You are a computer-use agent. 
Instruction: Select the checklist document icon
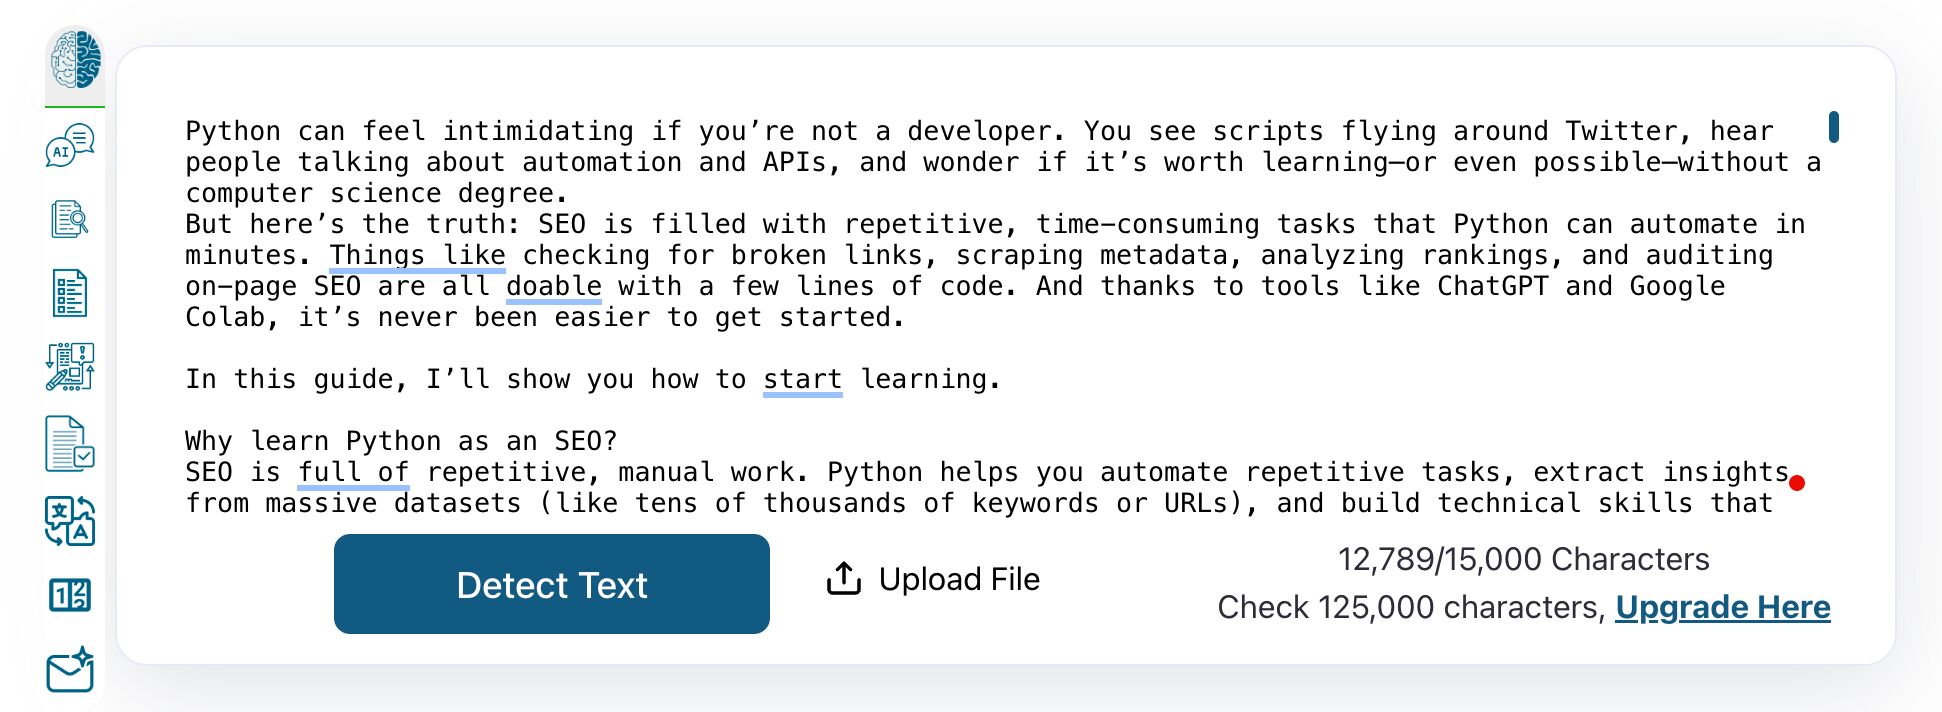pos(70,294)
